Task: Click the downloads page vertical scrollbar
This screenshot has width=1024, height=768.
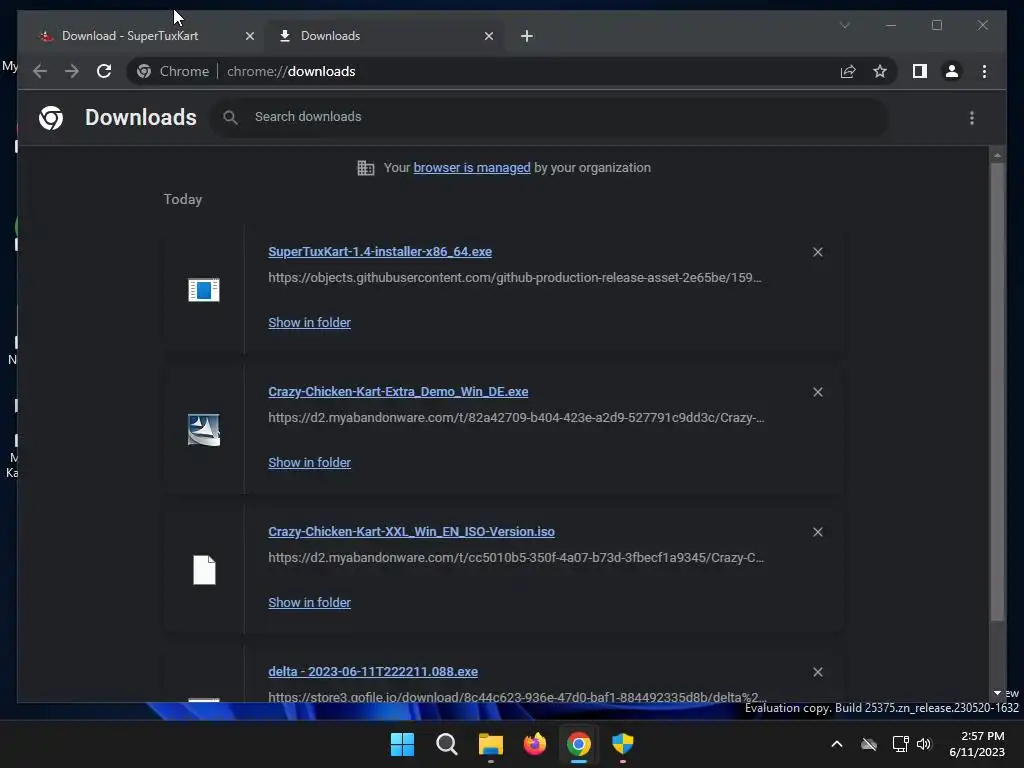Action: 997,392
